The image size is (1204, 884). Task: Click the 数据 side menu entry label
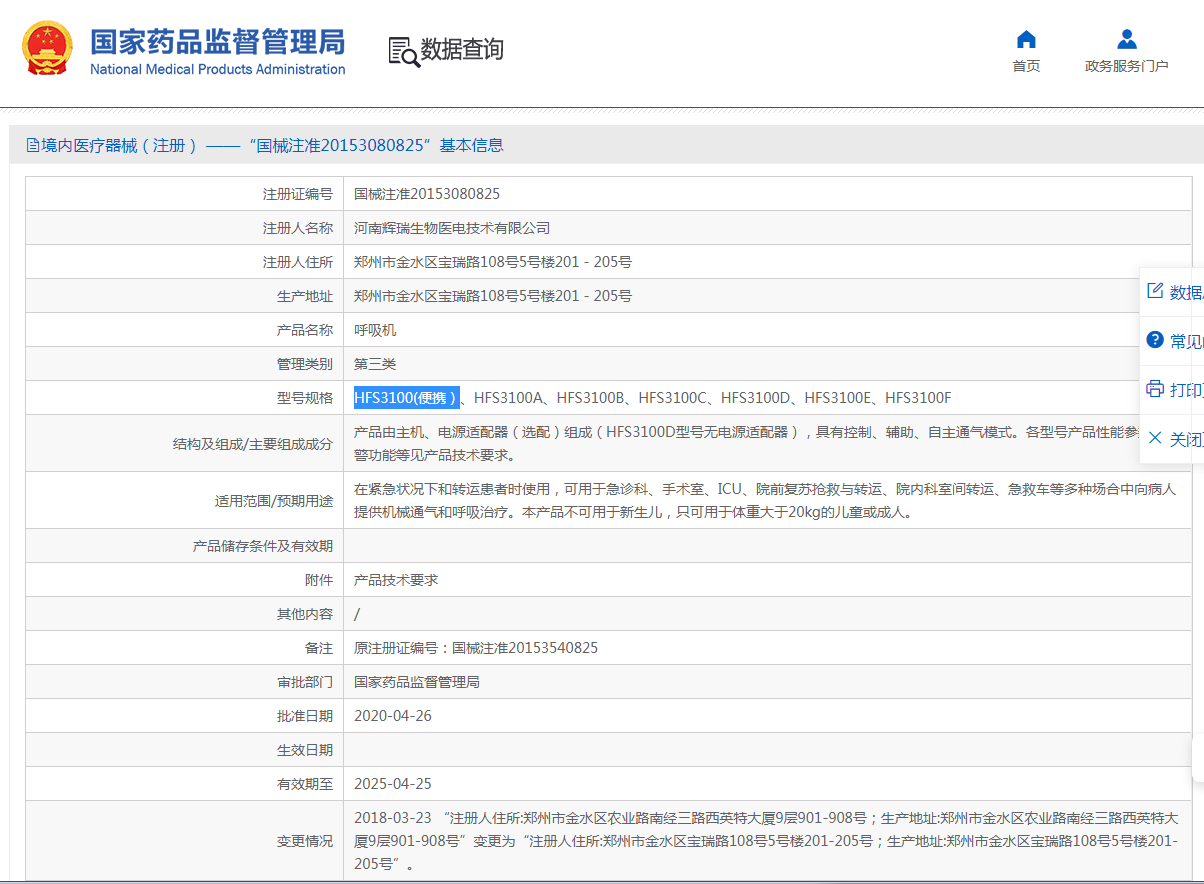(1187, 292)
